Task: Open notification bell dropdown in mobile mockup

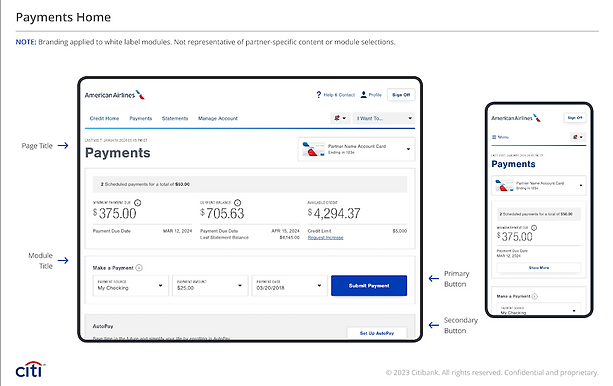Action: 578,137
